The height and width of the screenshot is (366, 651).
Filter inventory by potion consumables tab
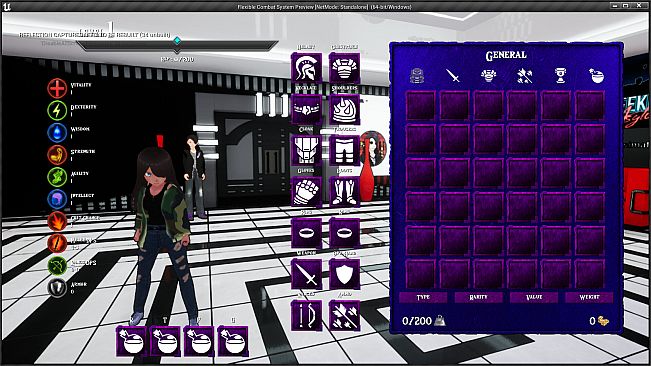(596, 76)
